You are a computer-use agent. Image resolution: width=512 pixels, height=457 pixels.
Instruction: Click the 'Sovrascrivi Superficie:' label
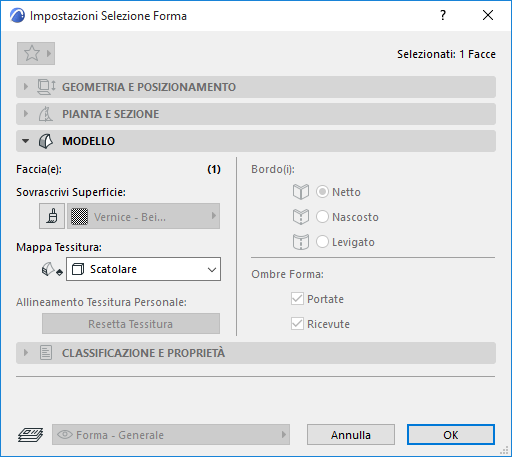[71, 192]
